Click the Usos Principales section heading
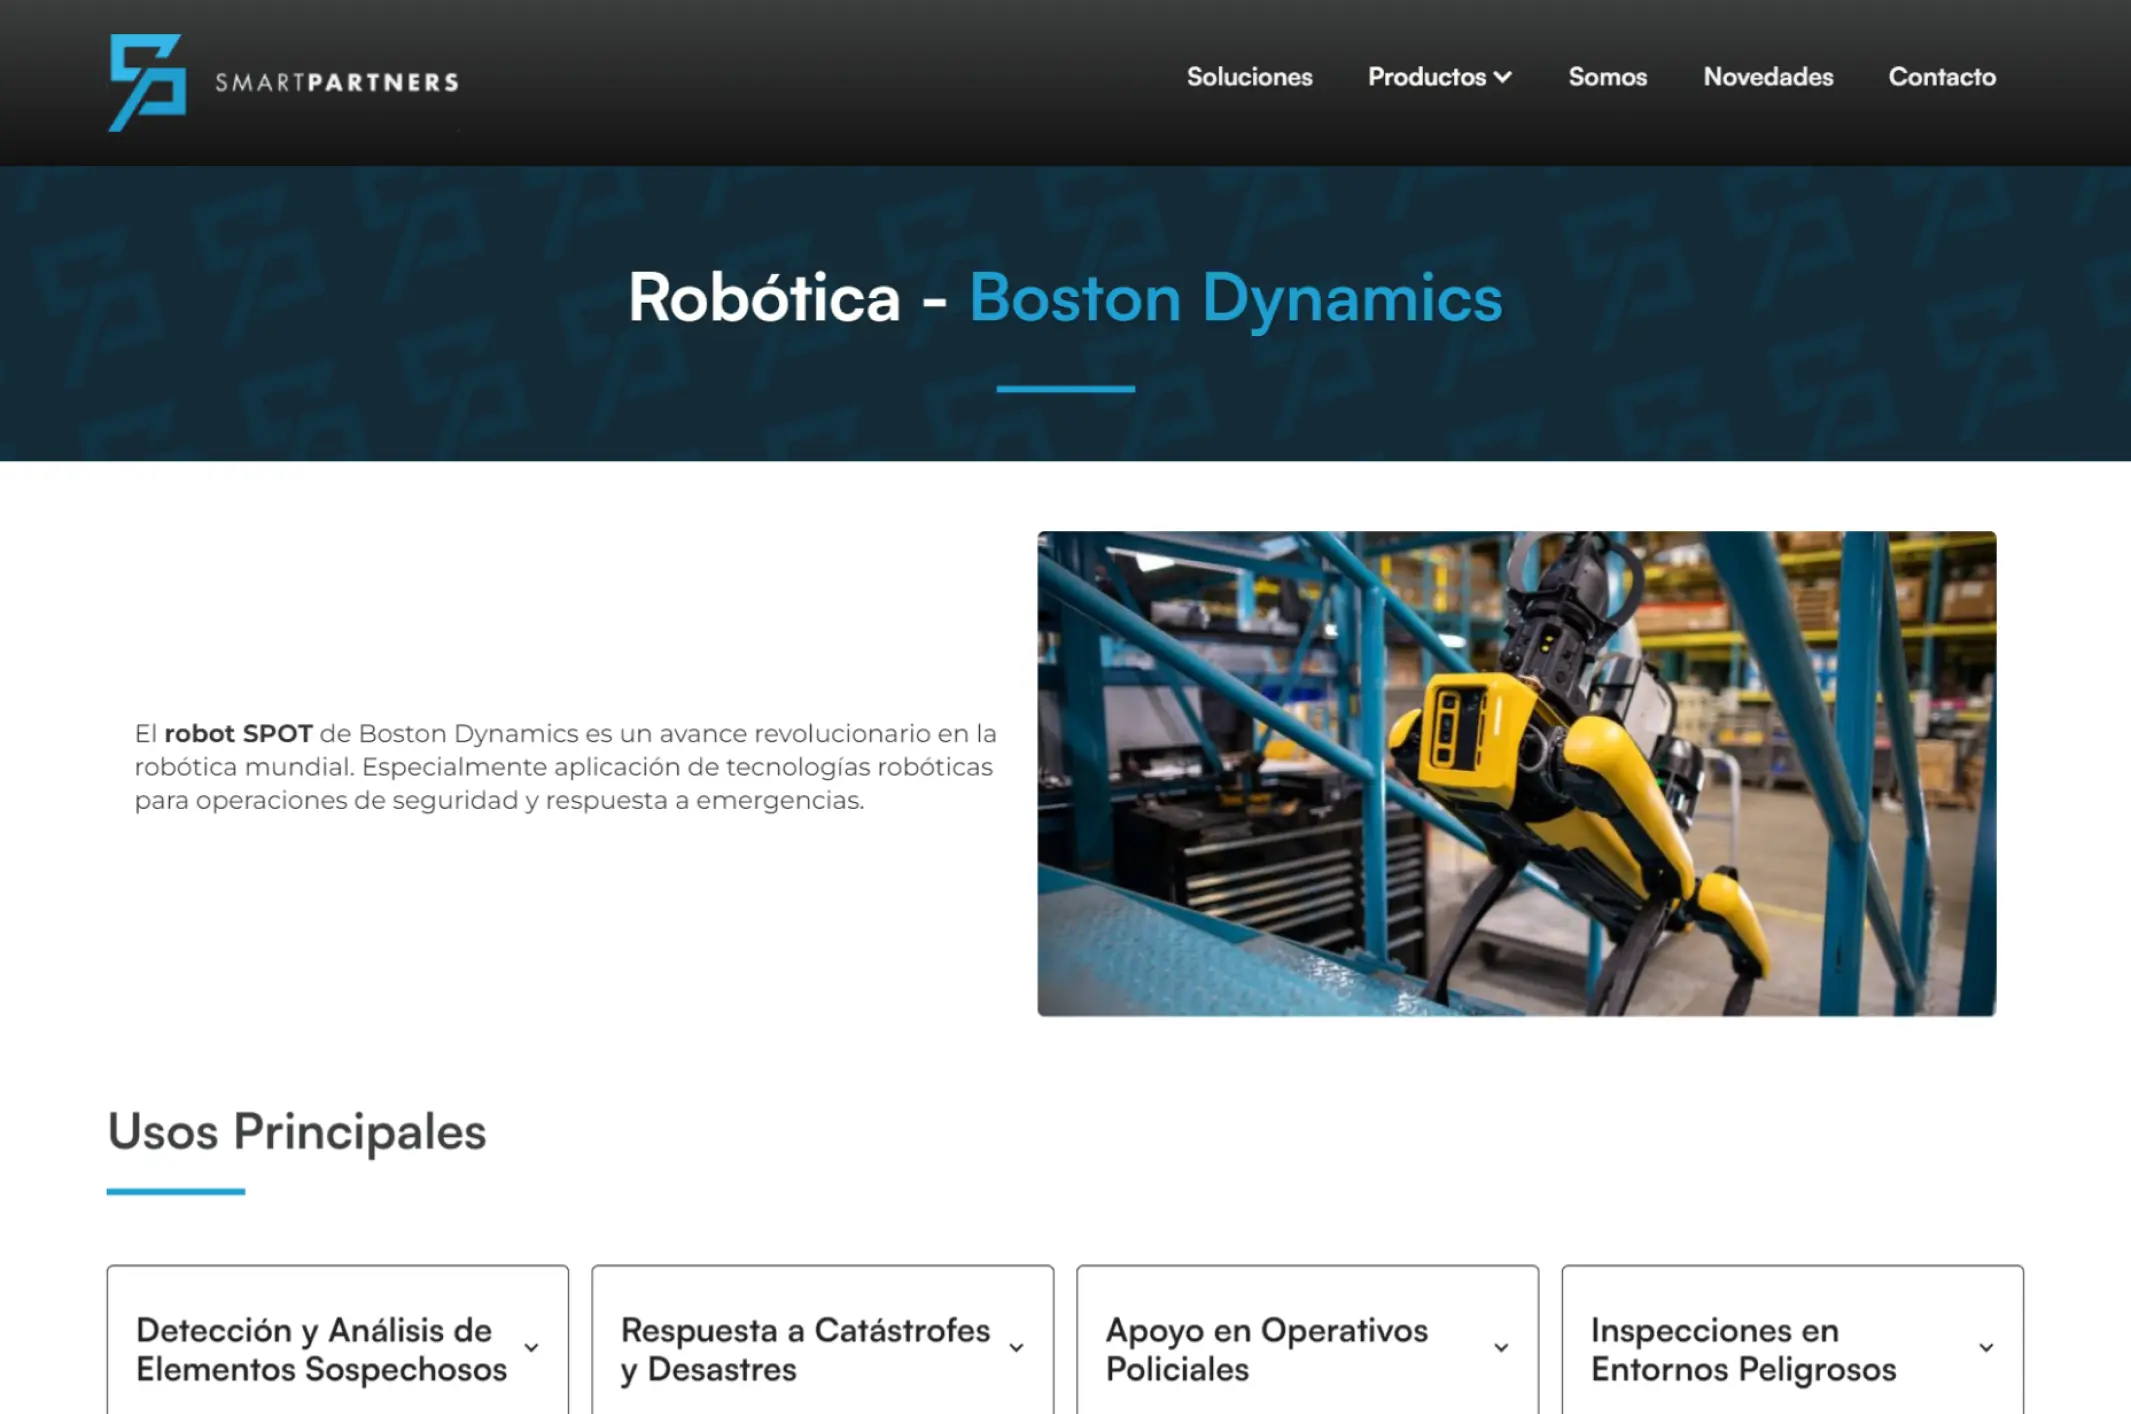Screen dimensions: 2131x1414 tap(297, 1132)
